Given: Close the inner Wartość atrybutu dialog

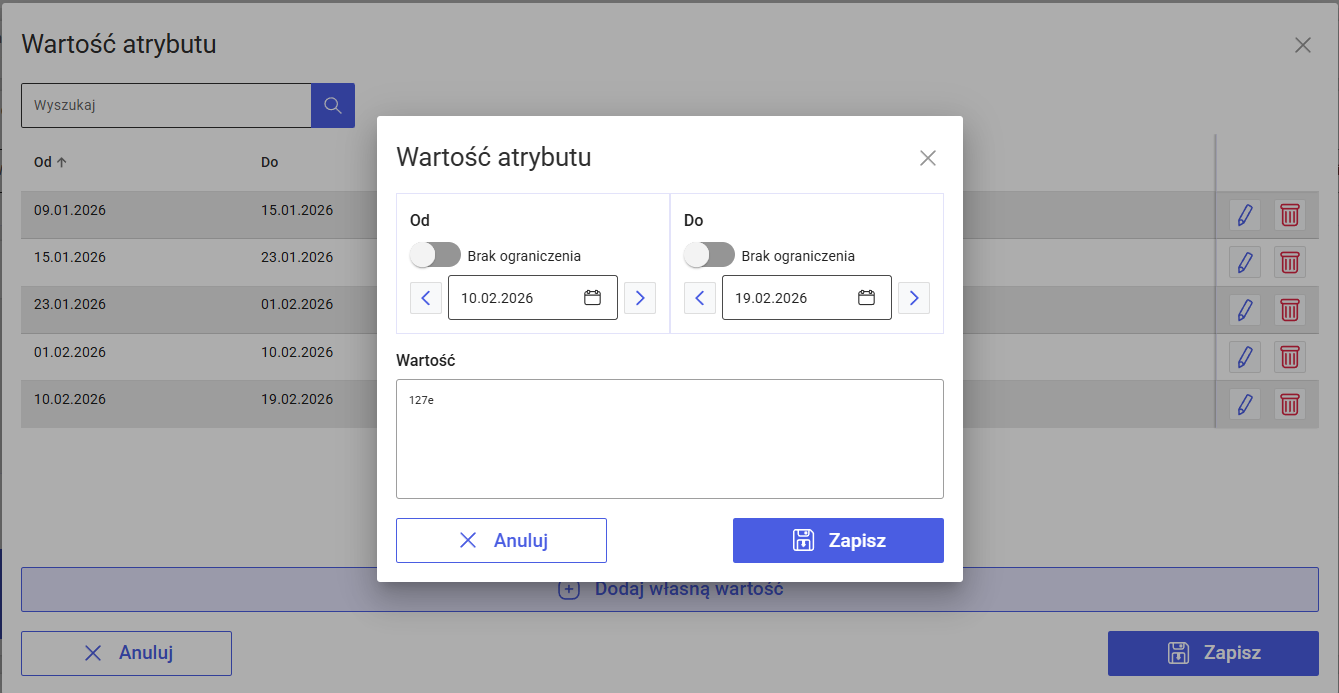Looking at the screenshot, I should tap(928, 158).
